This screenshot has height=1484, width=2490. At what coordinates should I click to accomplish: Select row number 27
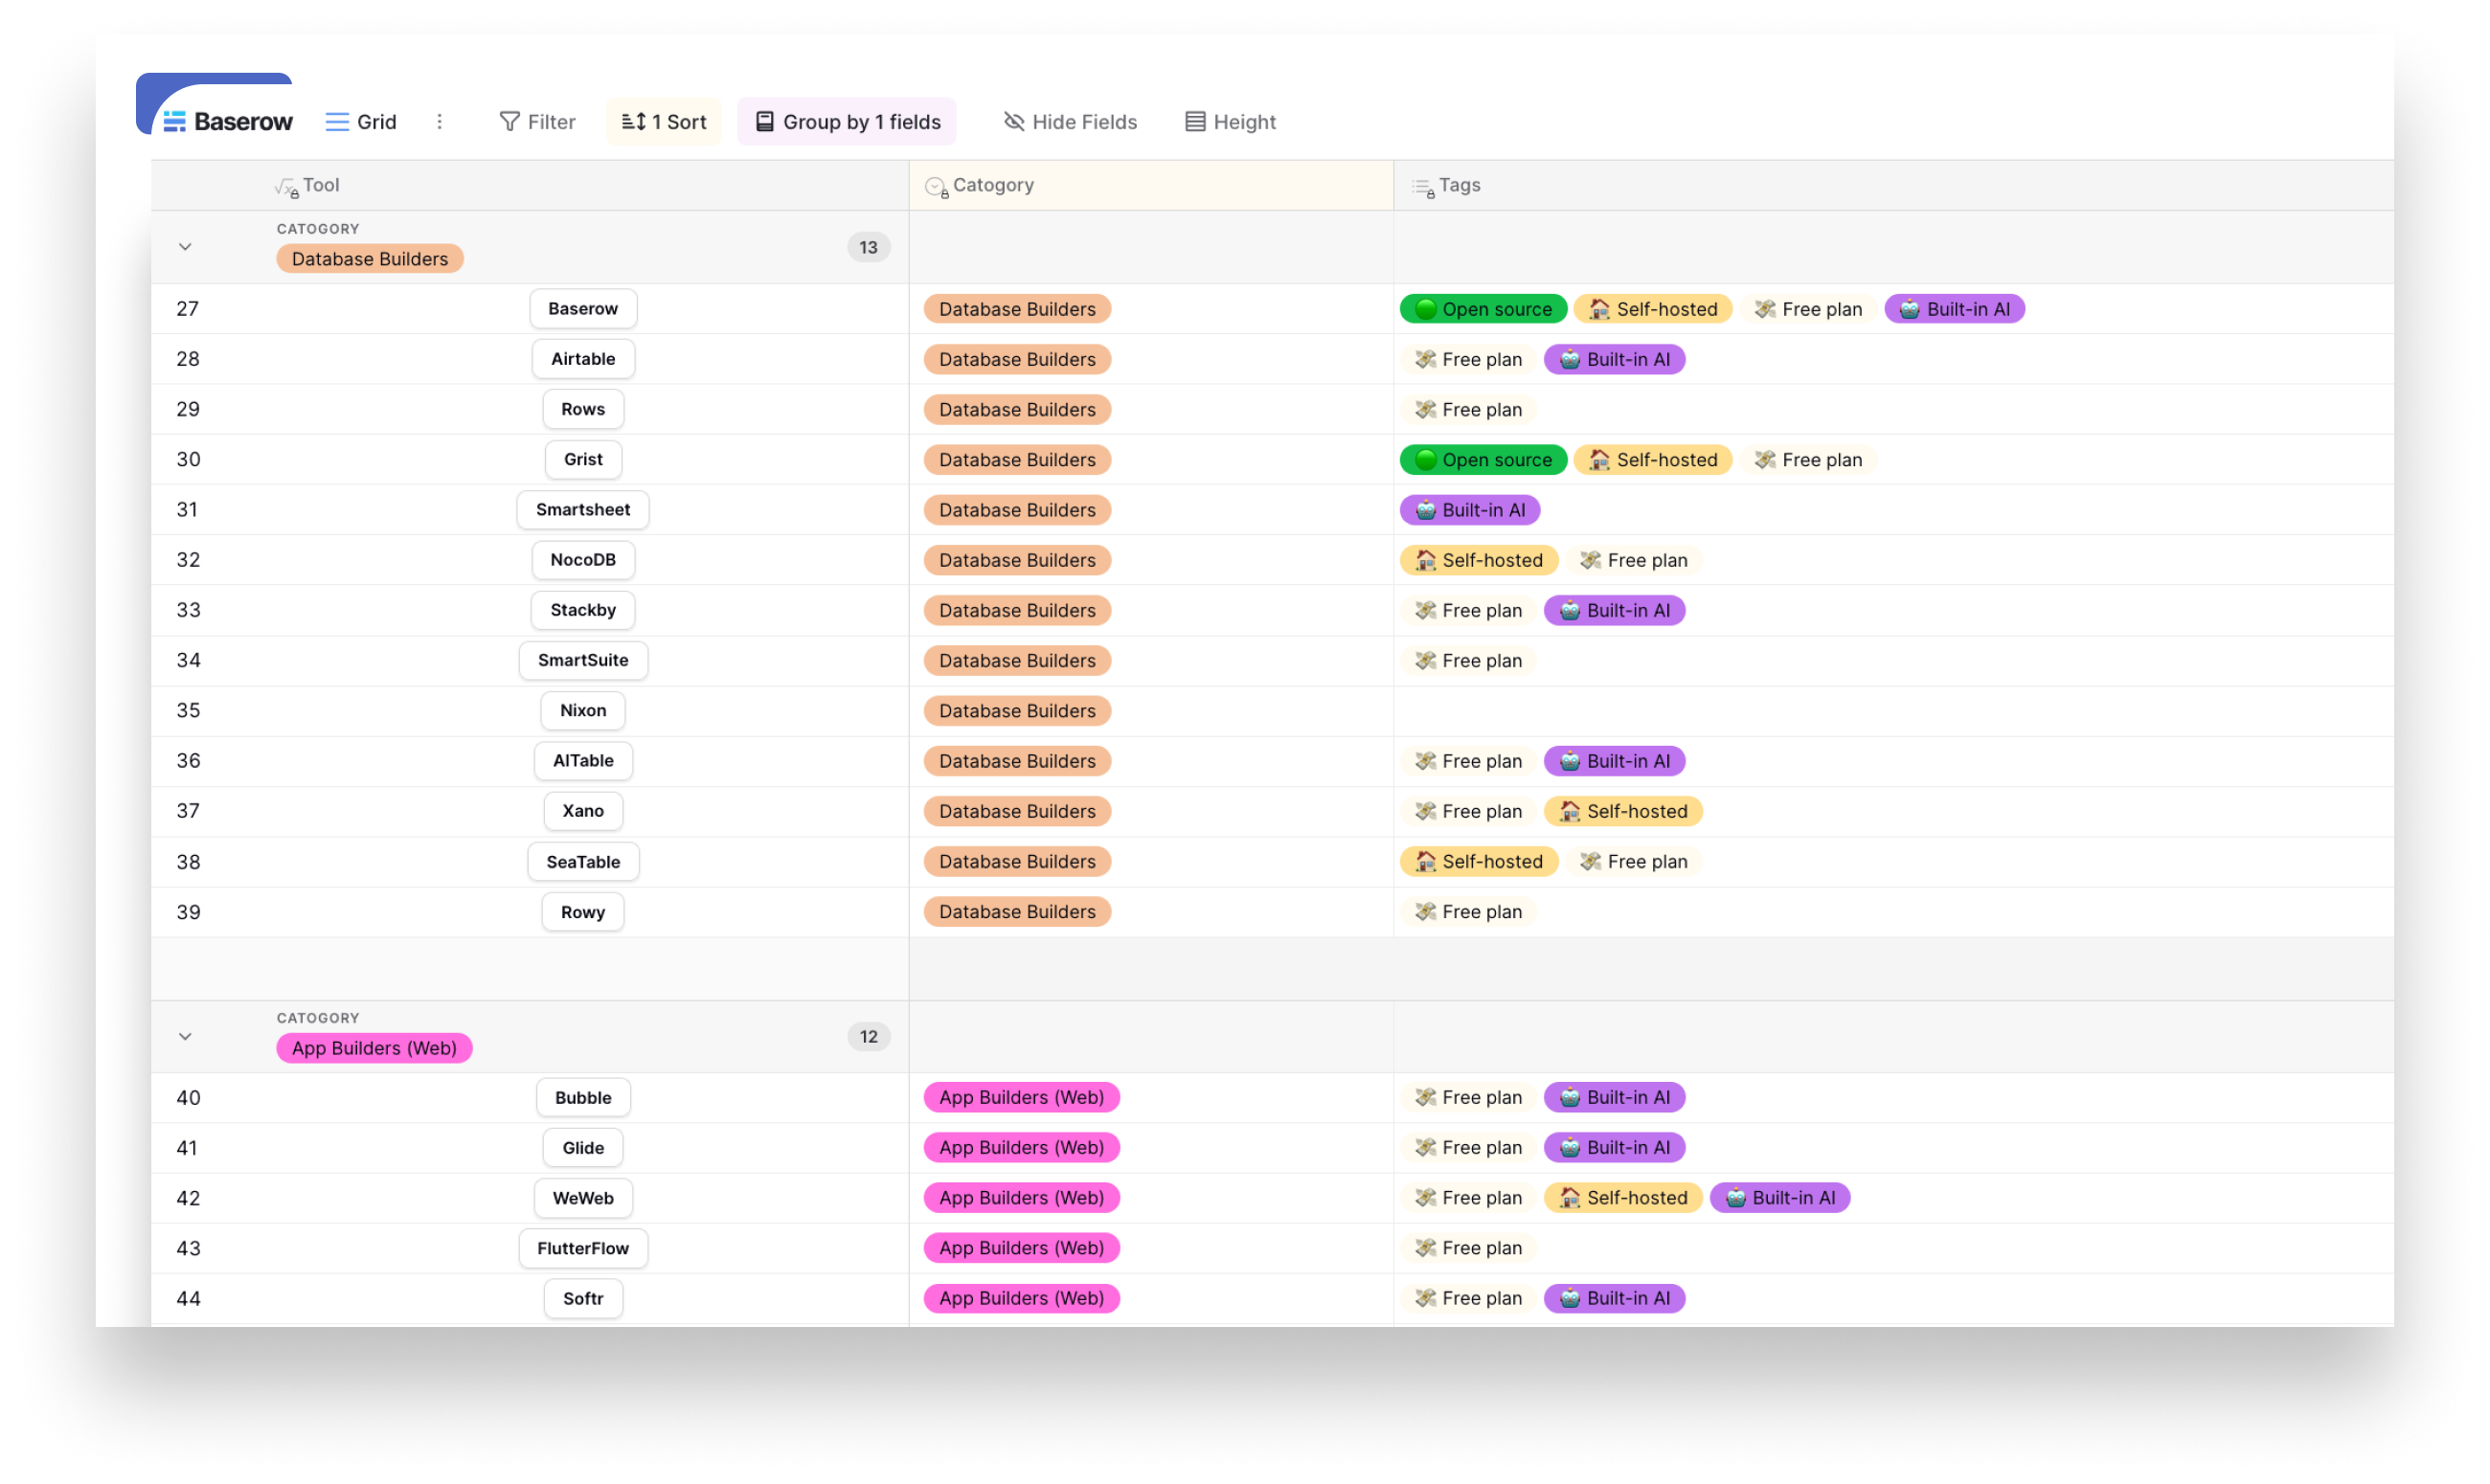click(x=188, y=309)
